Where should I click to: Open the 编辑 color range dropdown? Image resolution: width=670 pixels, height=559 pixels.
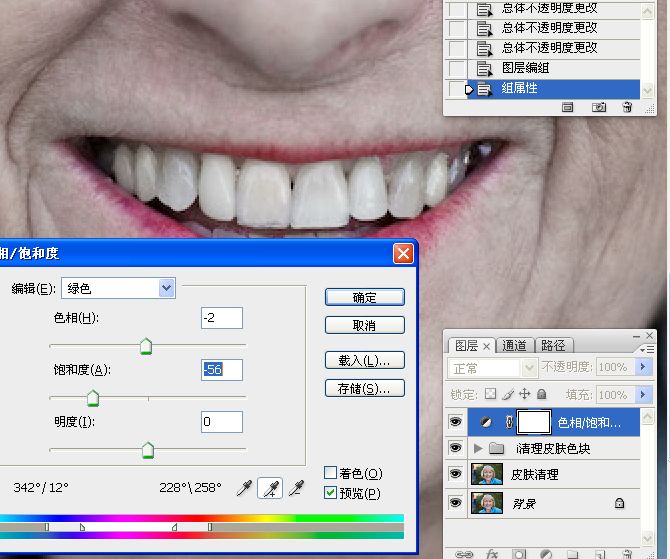(x=167, y=288)
